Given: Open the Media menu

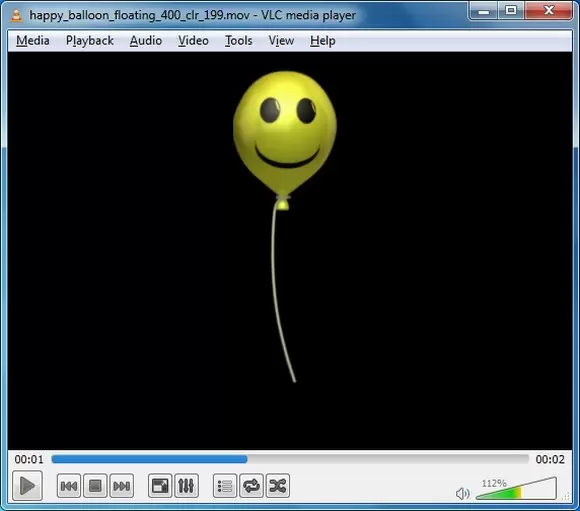Looking at the screenshot, I should [x=33, y=40].
